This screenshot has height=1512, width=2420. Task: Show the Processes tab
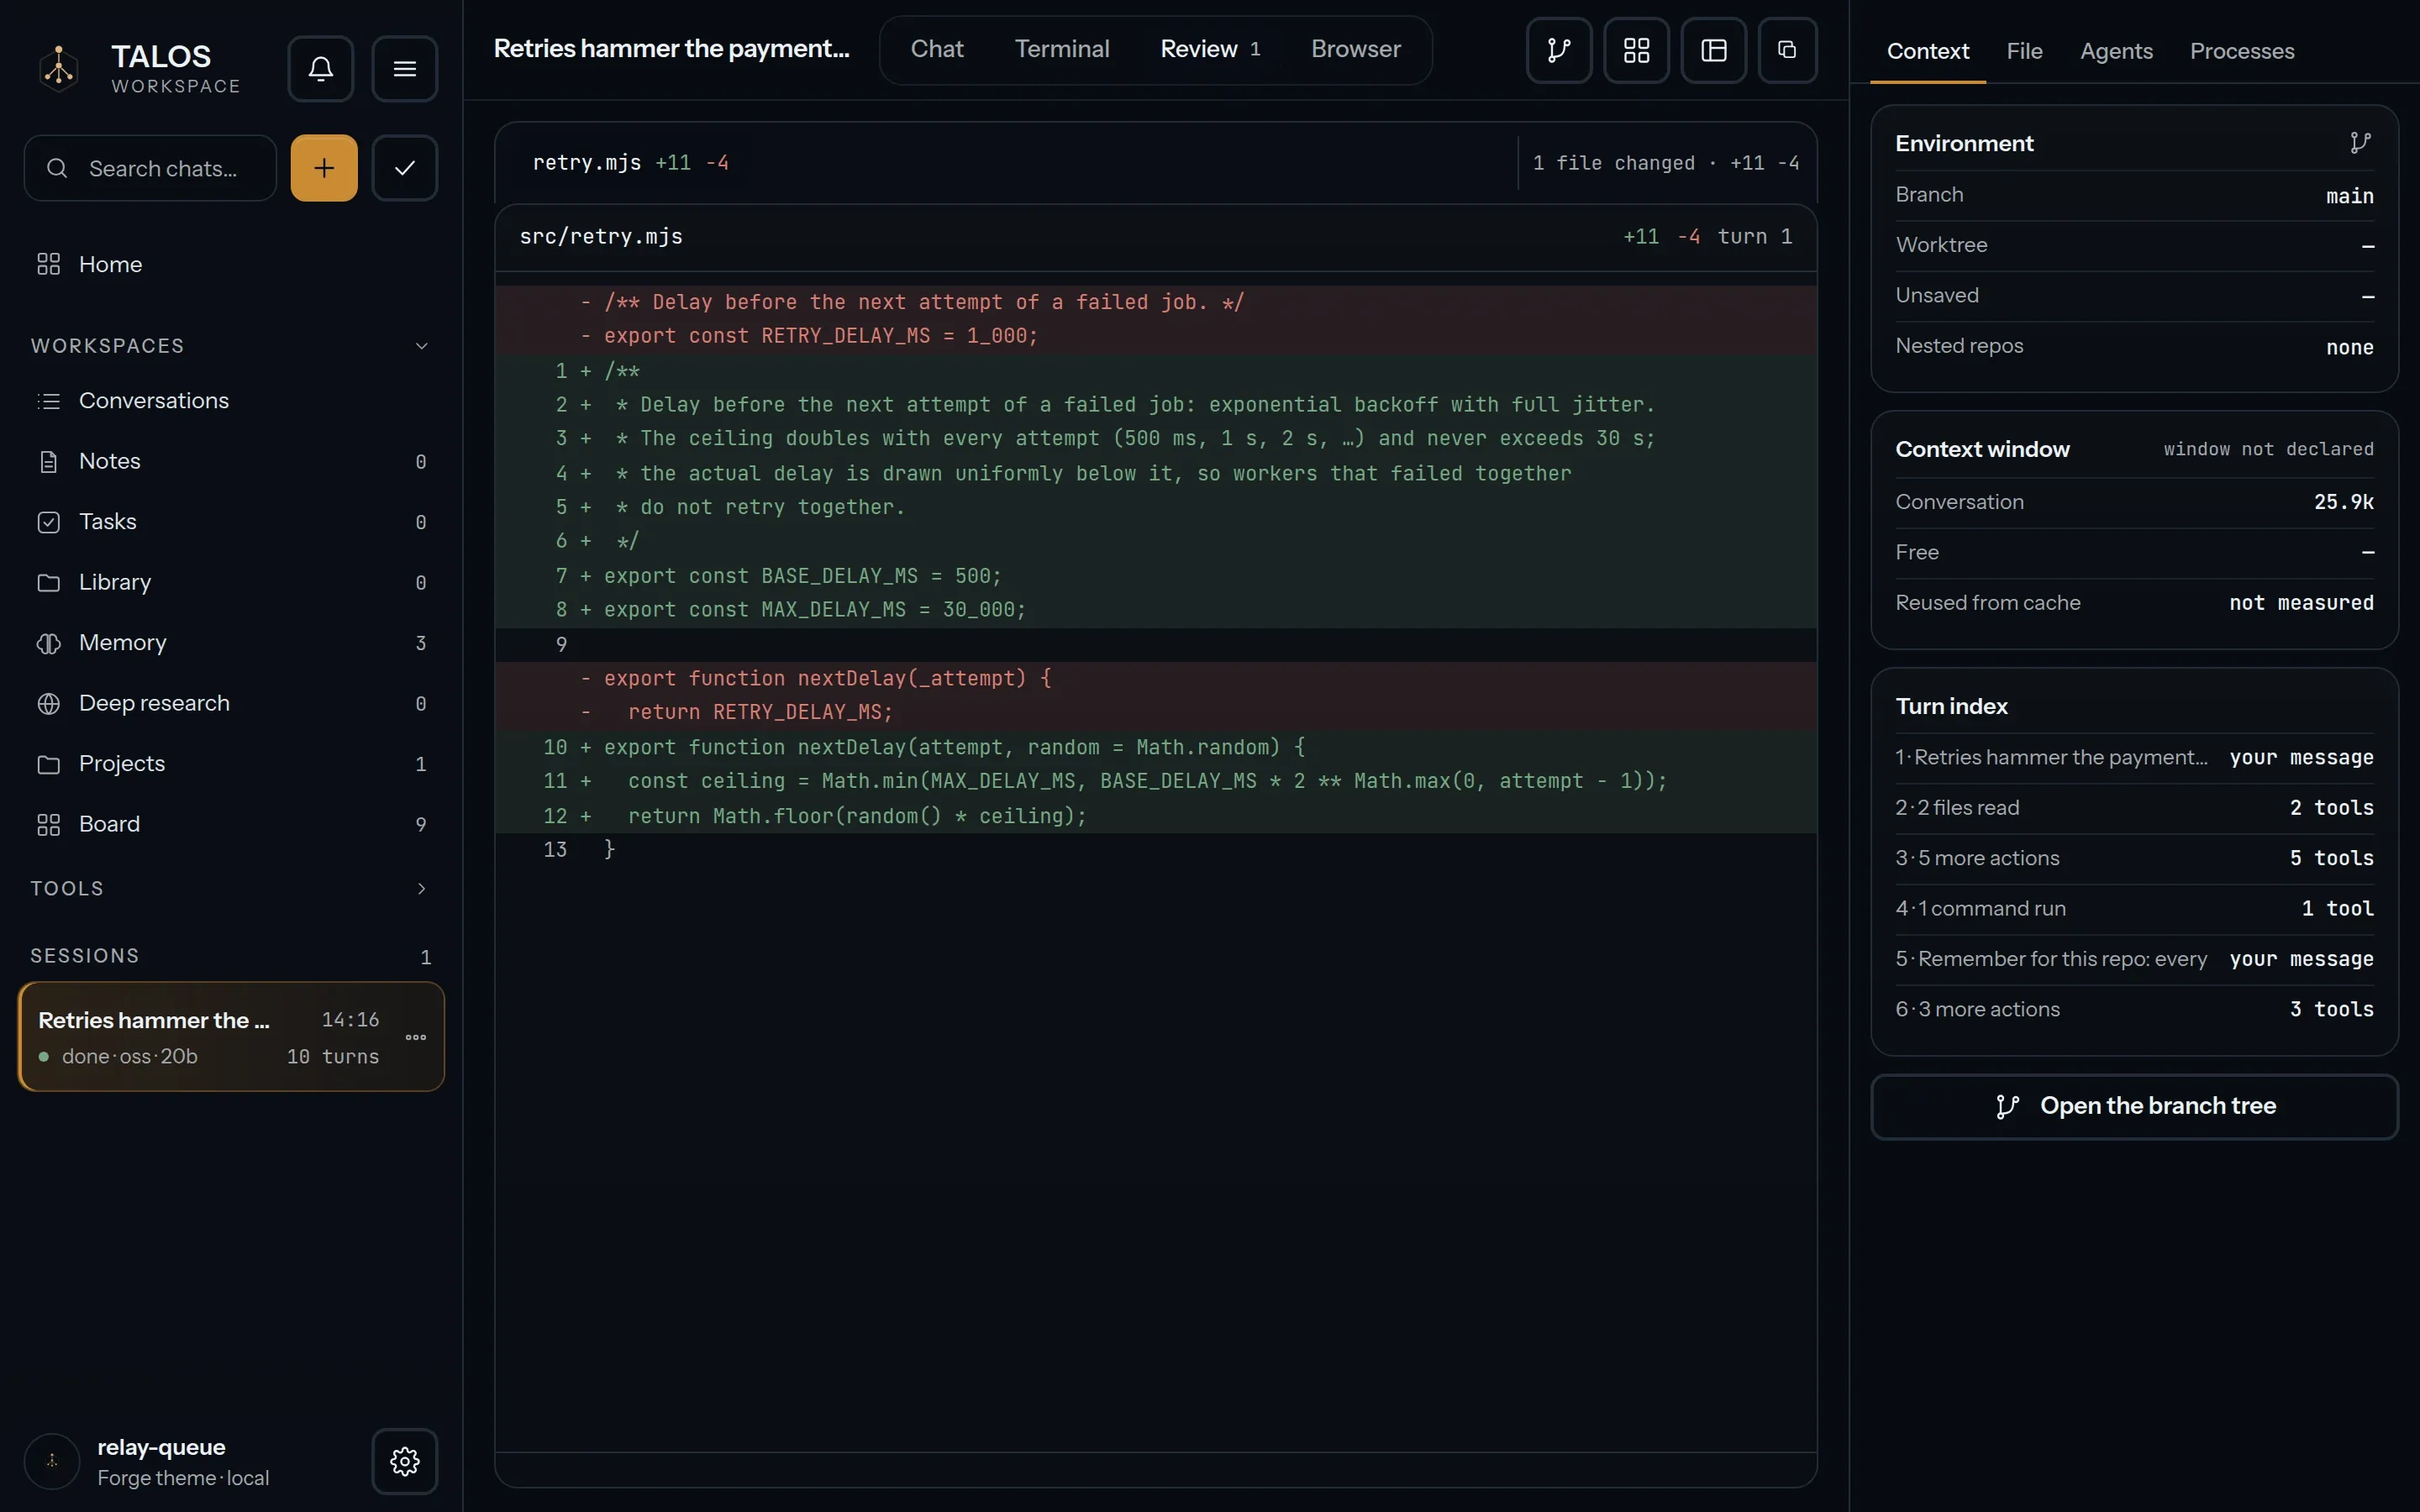2242,51
